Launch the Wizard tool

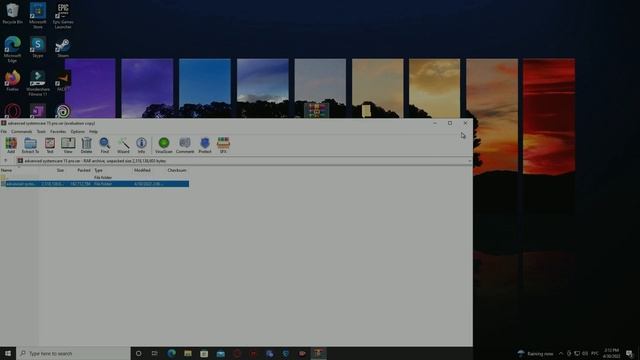123,145
